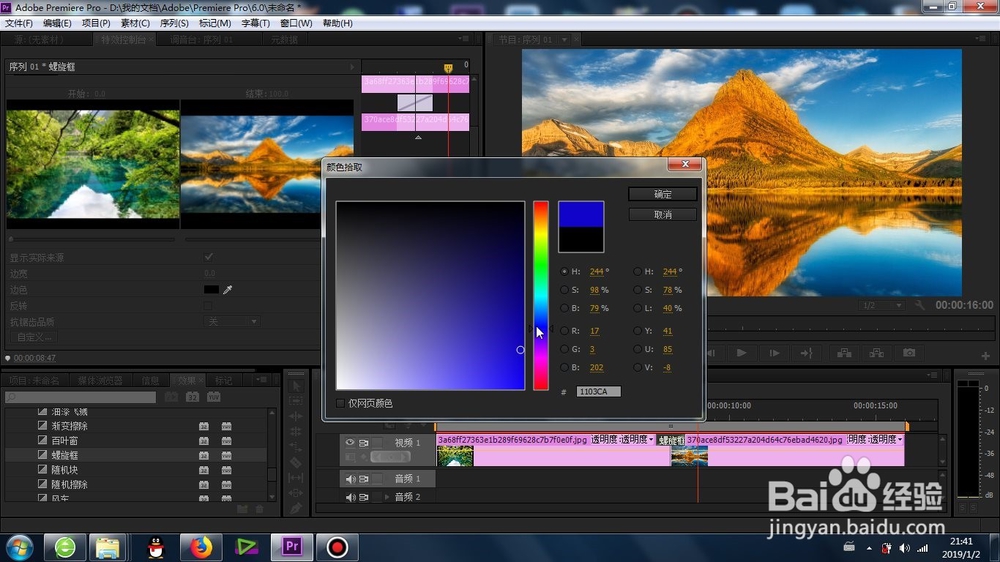Screen dimensions: 1000x562
Task: Select the HSB H radio button
Action: coord(564,271)
